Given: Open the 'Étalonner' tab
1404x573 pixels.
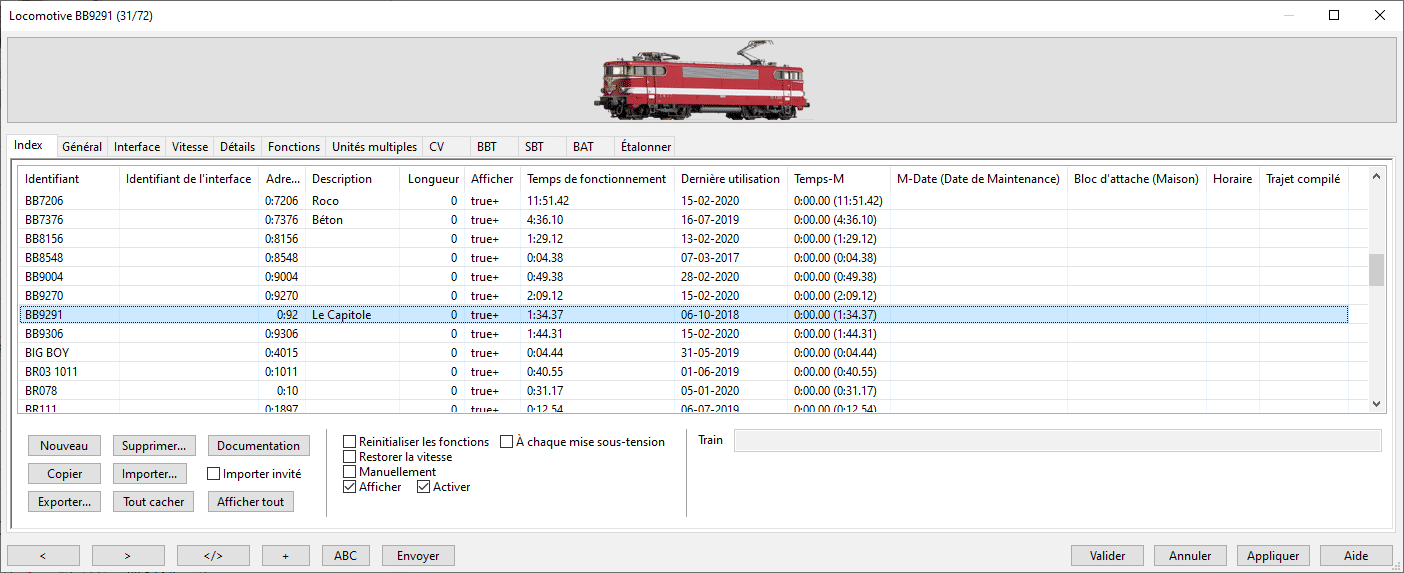Looking at the screenshot, I should (x=645, y=147).
